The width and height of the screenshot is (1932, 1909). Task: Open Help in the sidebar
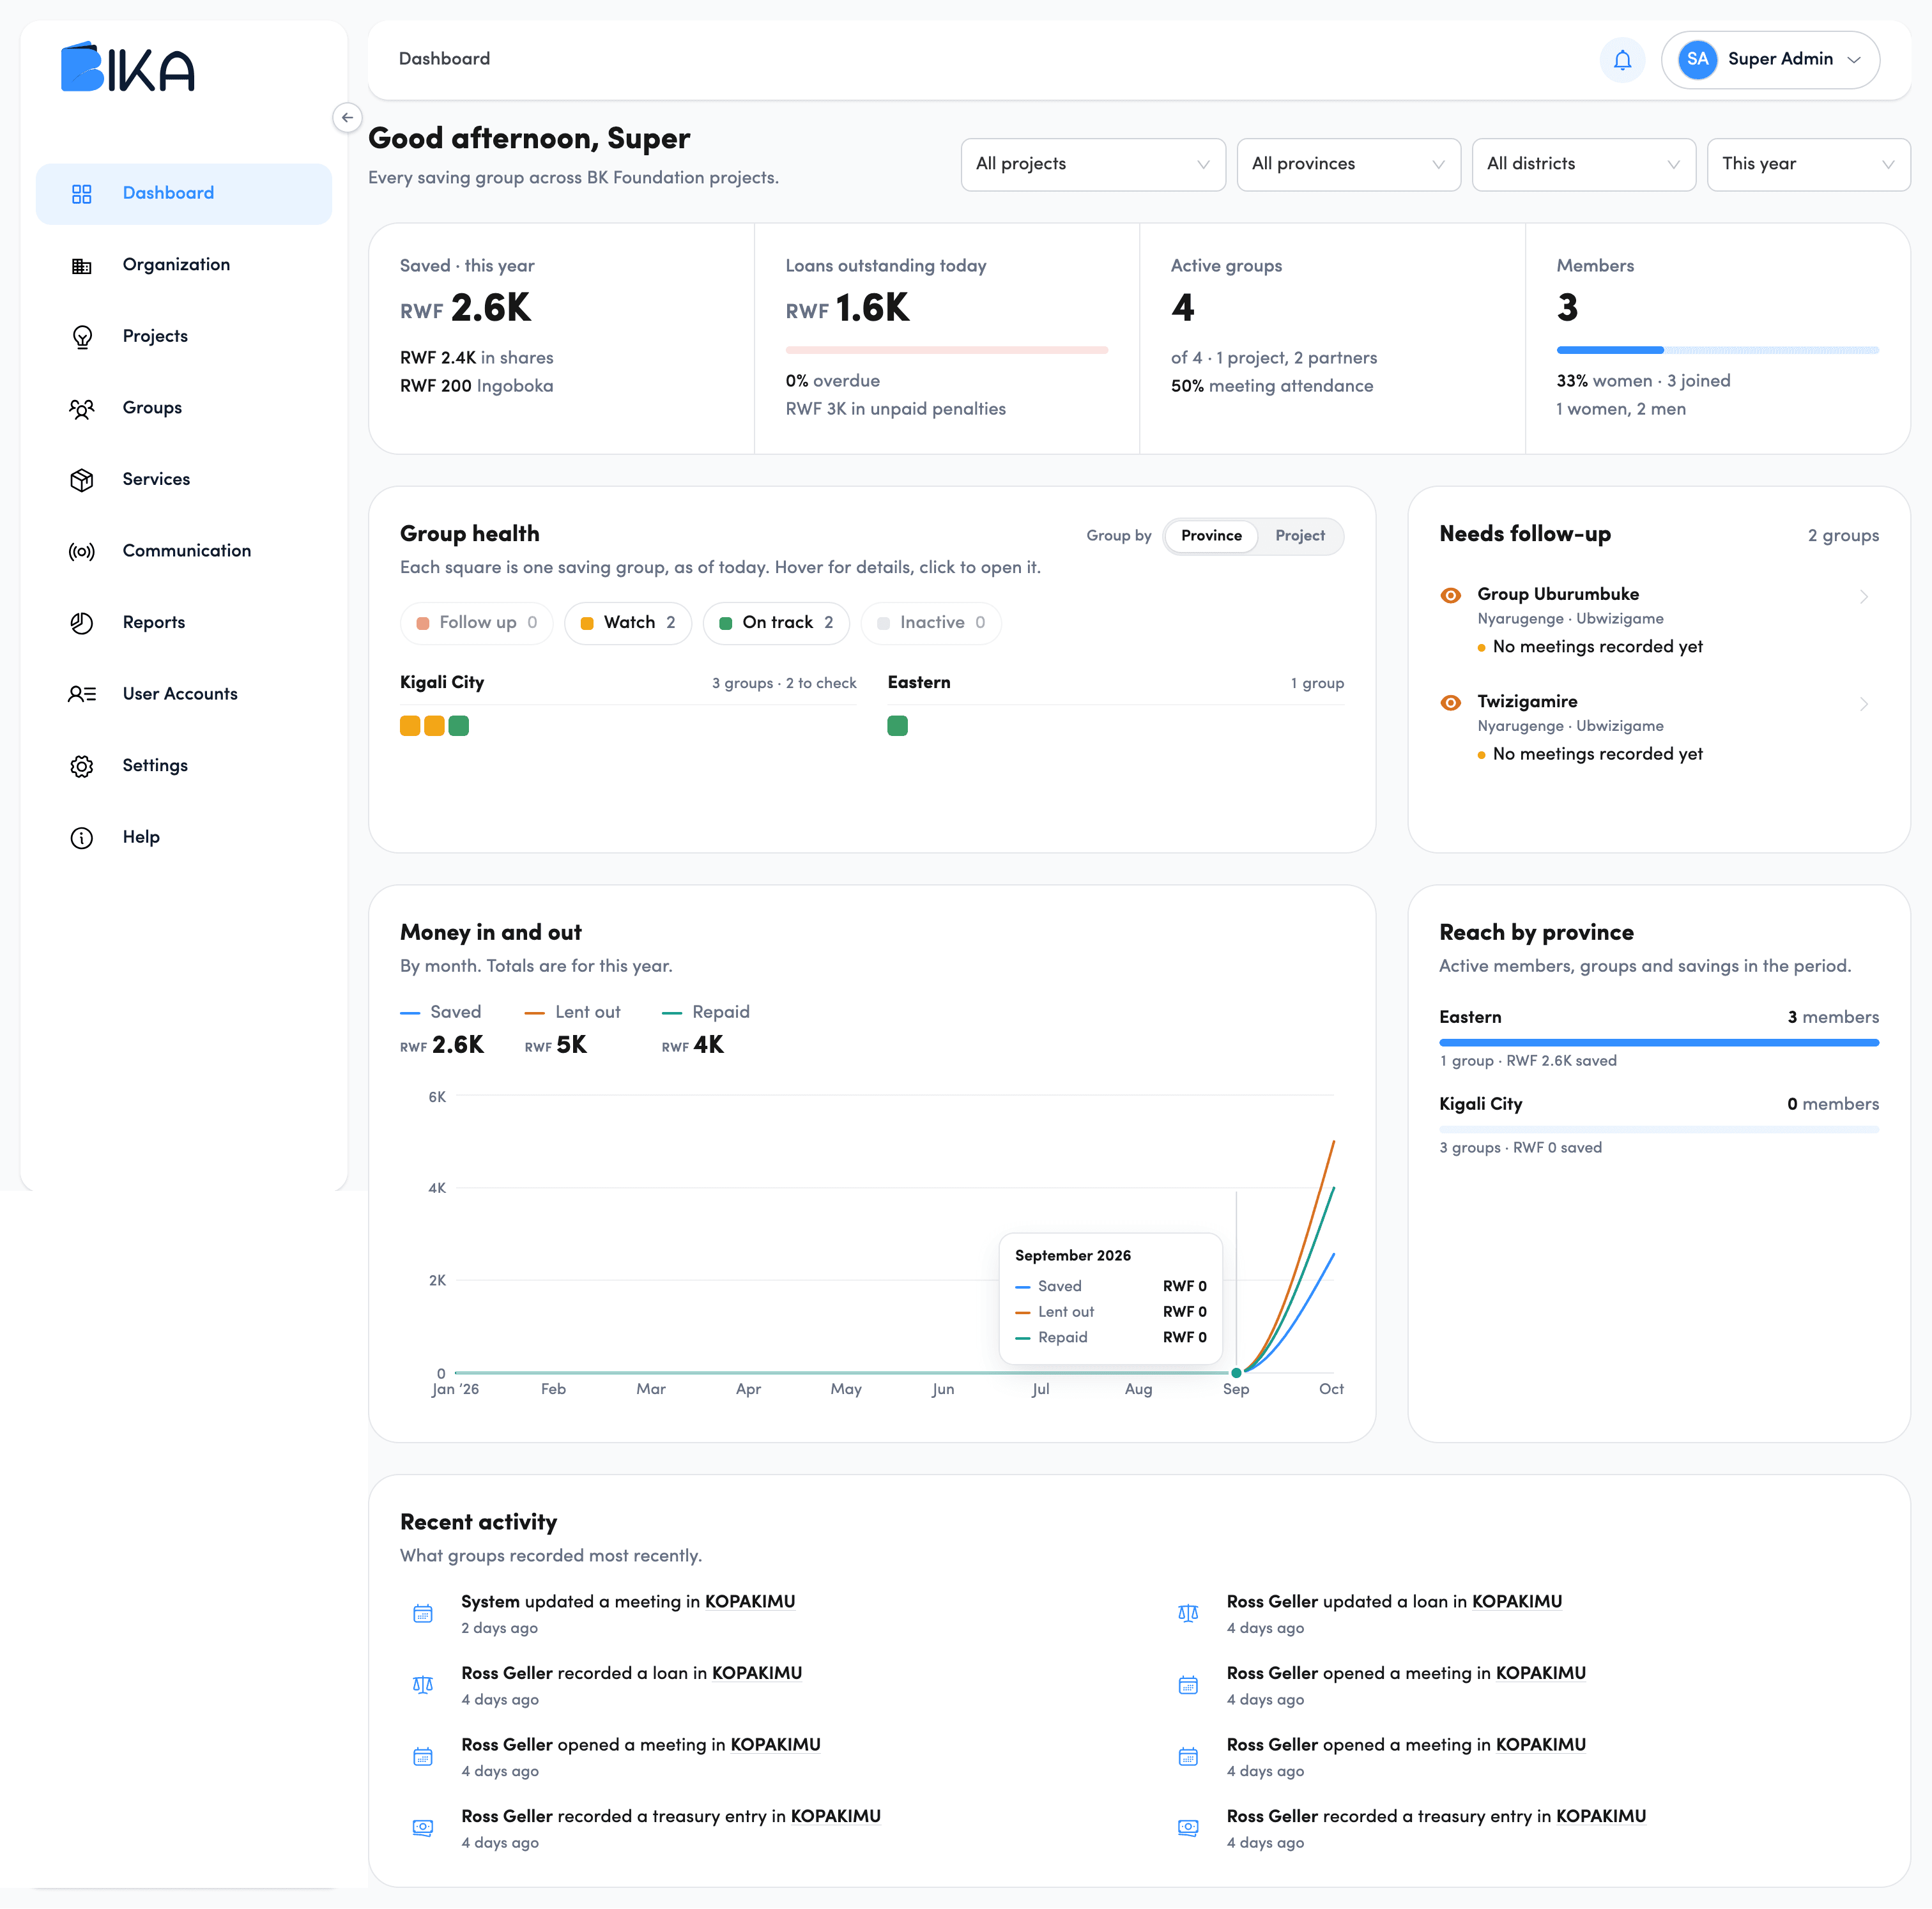(184, 838)
